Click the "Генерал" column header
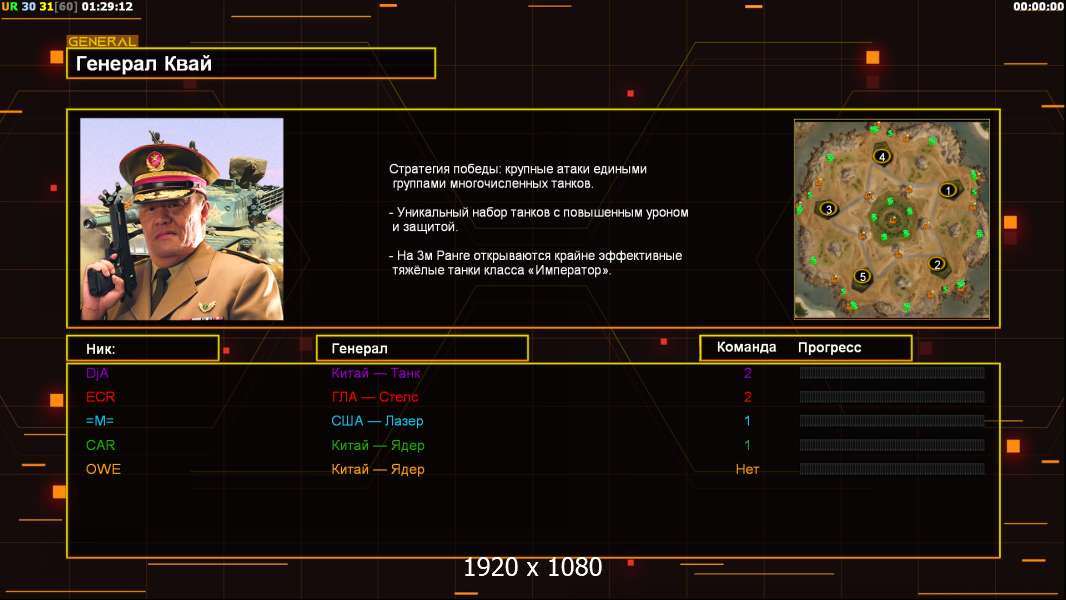Viewport: 1066px width, 600px height. tap(421, 348)
